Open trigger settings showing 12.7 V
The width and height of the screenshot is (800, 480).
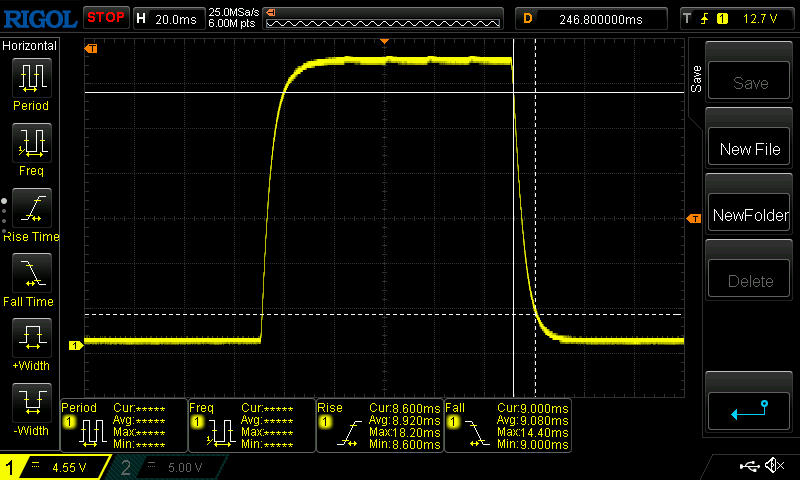(737, 18)
